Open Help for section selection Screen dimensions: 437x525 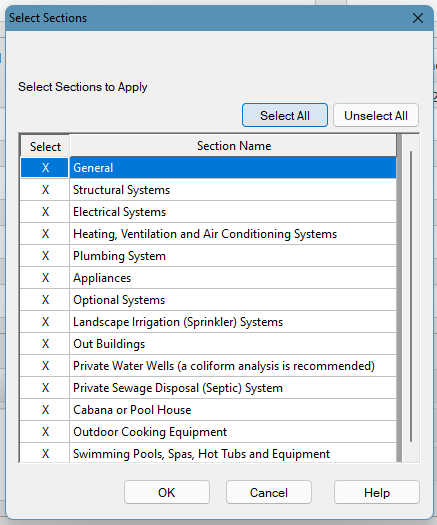click(377, 493)
